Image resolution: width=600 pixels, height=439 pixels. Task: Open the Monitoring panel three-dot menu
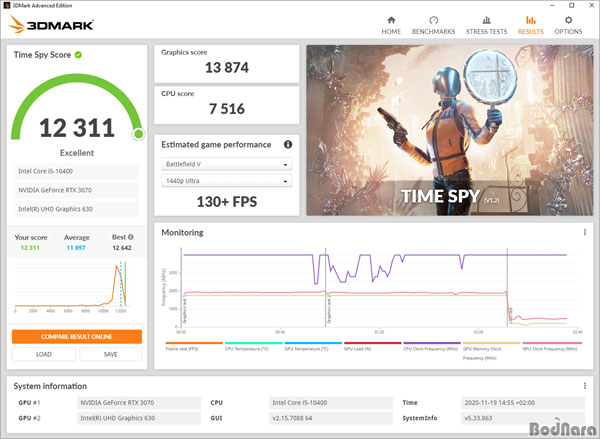pos(585,232)
